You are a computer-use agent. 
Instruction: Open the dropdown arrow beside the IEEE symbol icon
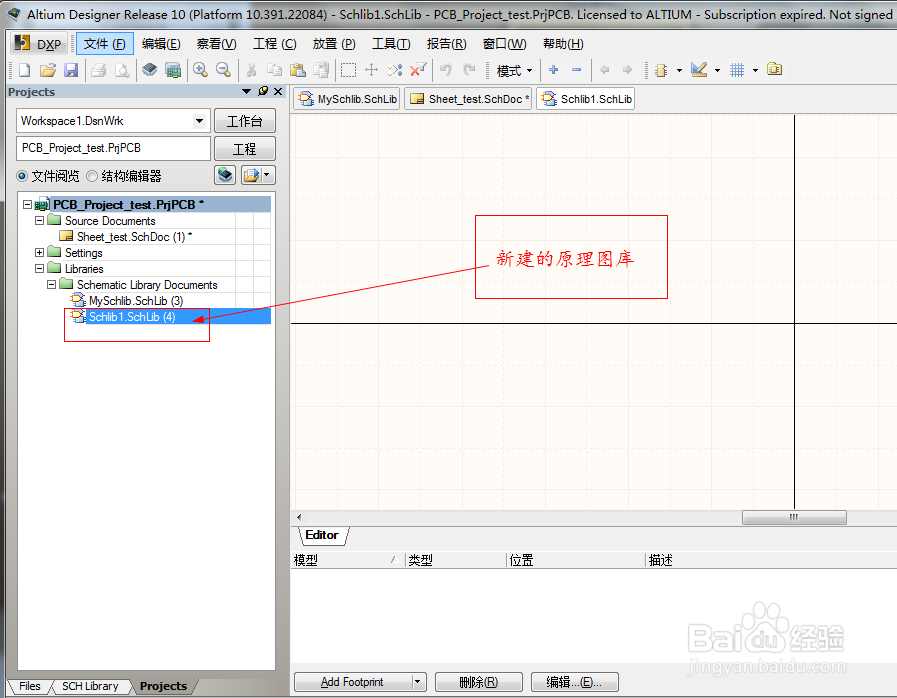point(680,70)
